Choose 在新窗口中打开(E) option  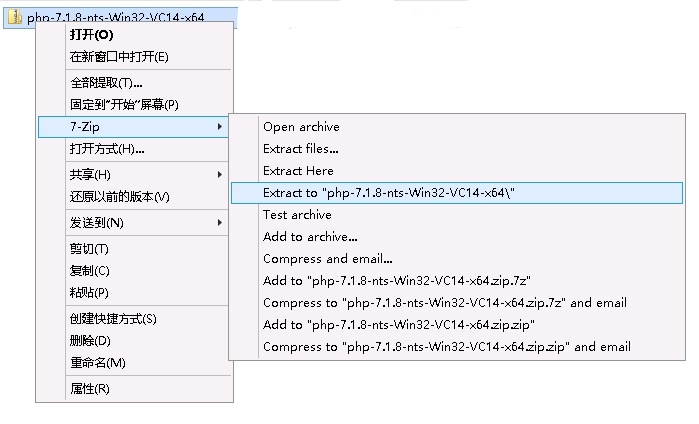point(119,57)
